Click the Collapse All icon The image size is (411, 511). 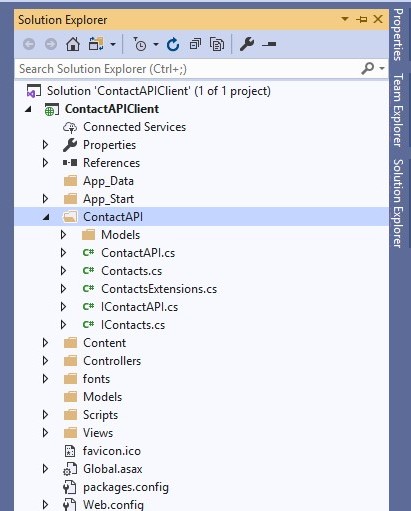point(195,44)
